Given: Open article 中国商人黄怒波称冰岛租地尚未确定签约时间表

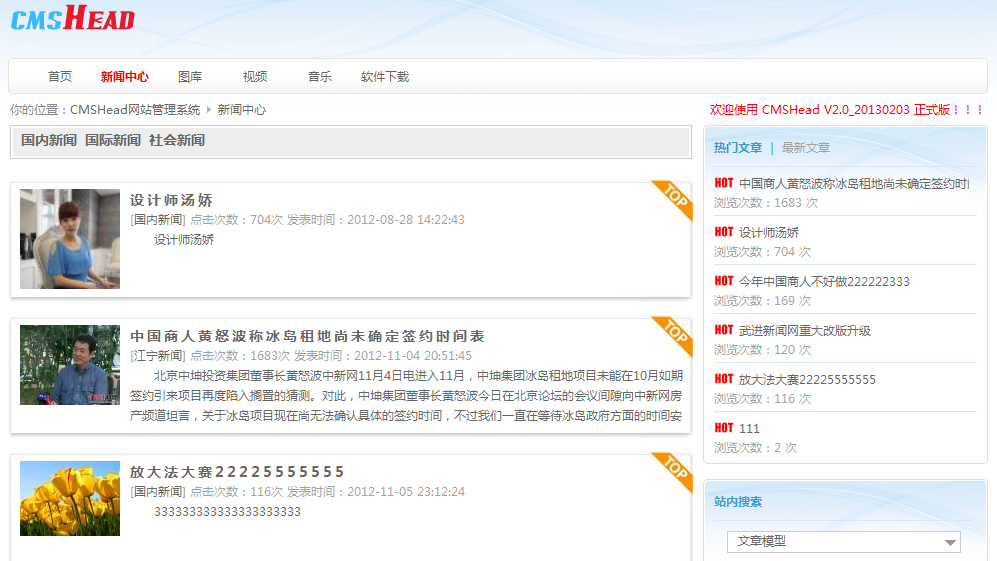Looking at the screenshot, I should [307, 336].
